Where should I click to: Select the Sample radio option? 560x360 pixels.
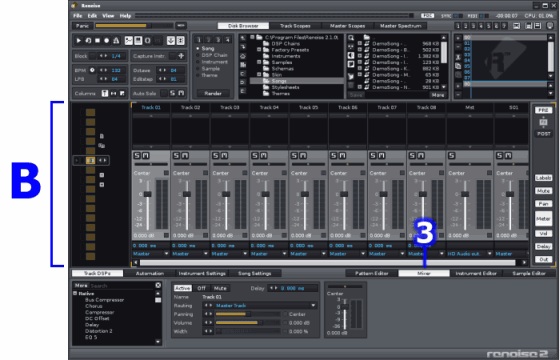coord(198,69)
